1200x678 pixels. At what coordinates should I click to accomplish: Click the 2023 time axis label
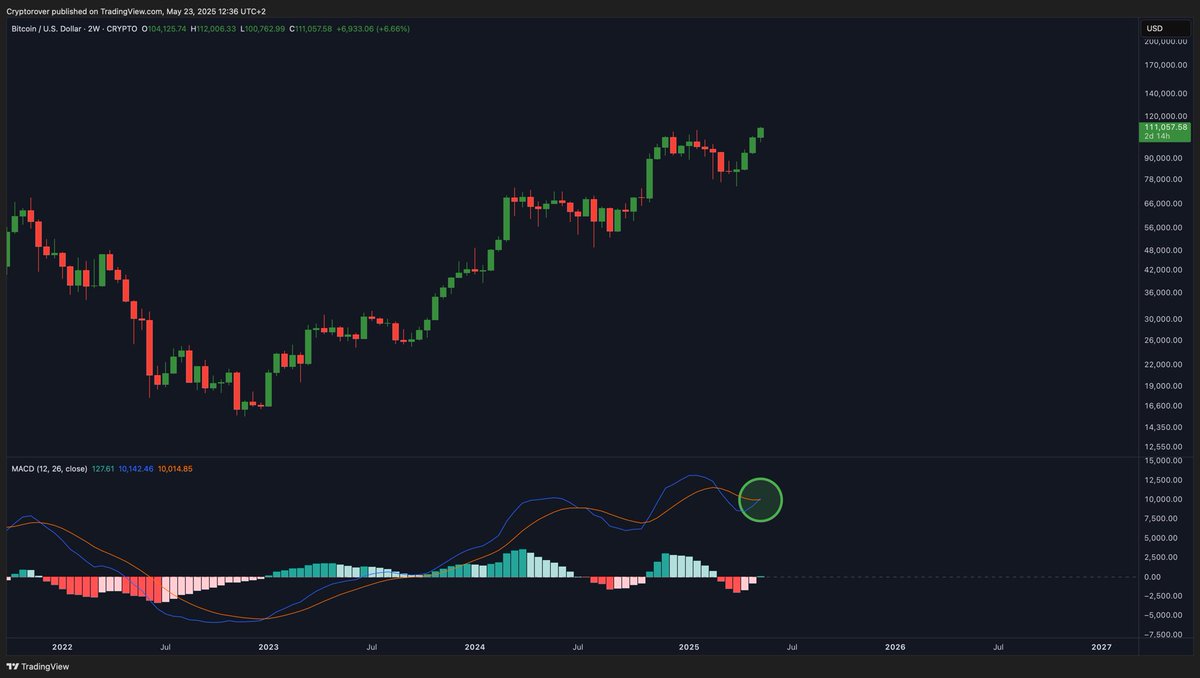268,648
